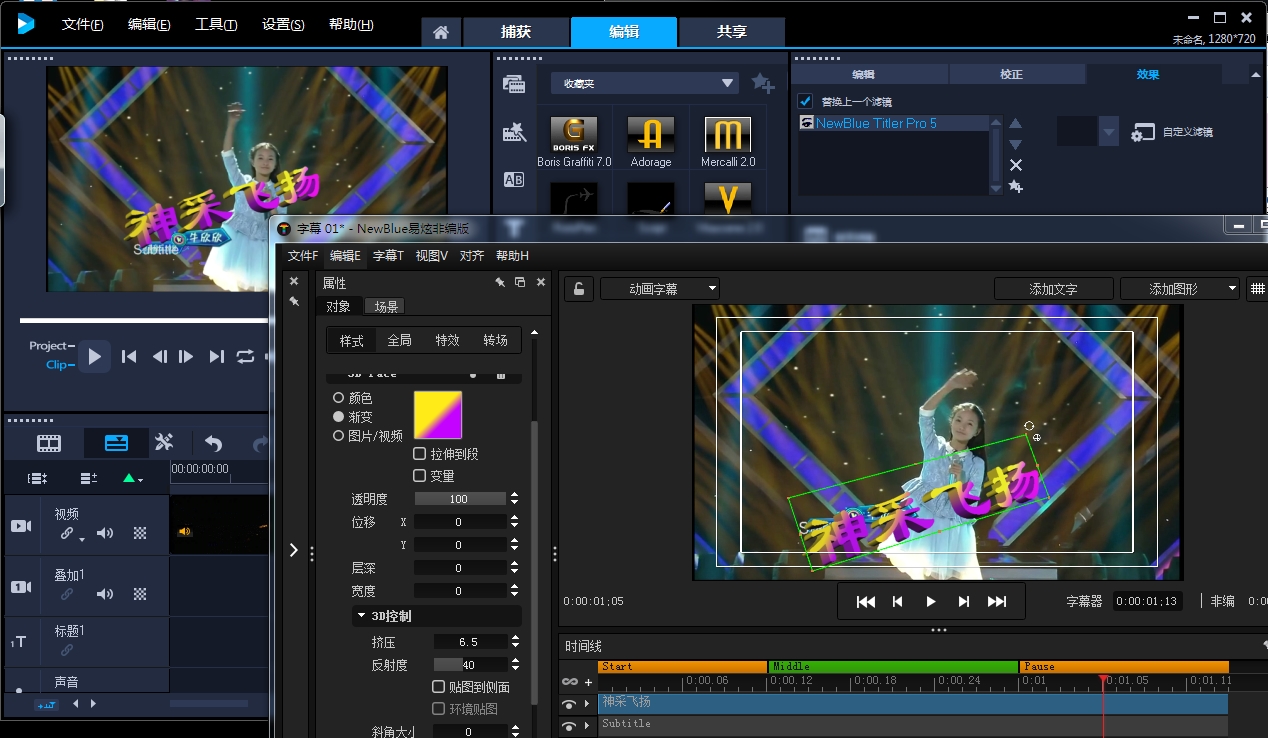Enable 变量 checkbox
The height and width of the screenshot is (738, 1268).
click(x=420, y=476)
